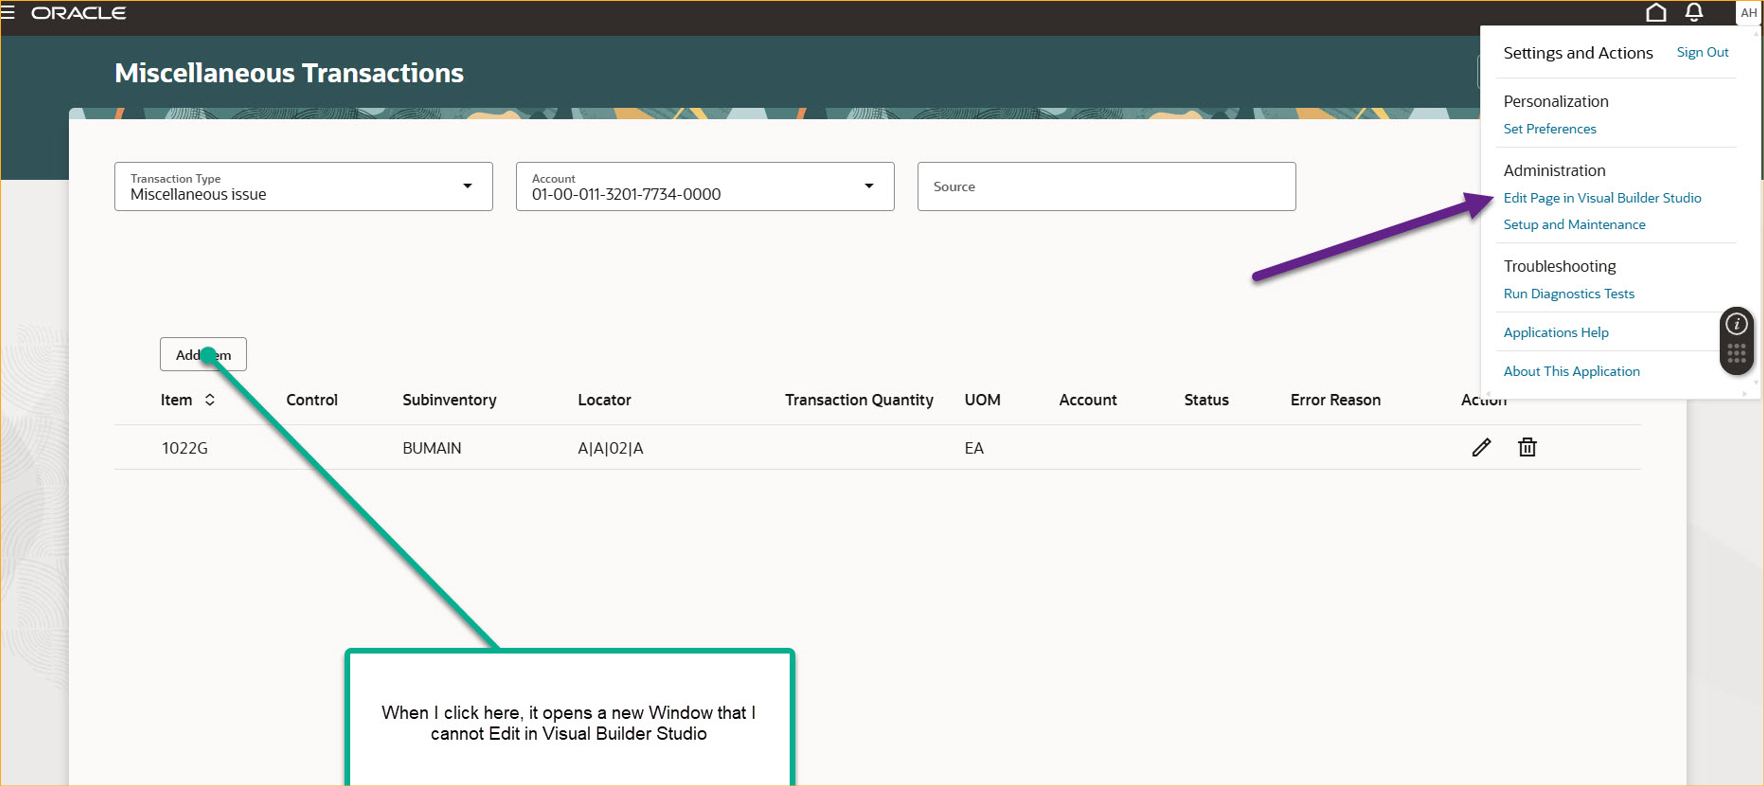Click the "UOM" column header

982,400
